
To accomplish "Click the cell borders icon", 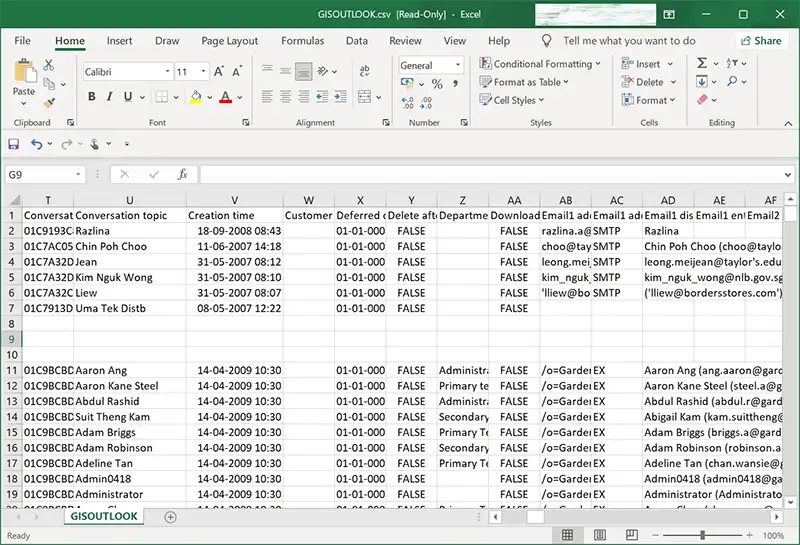I will click(x=162, y=96).
